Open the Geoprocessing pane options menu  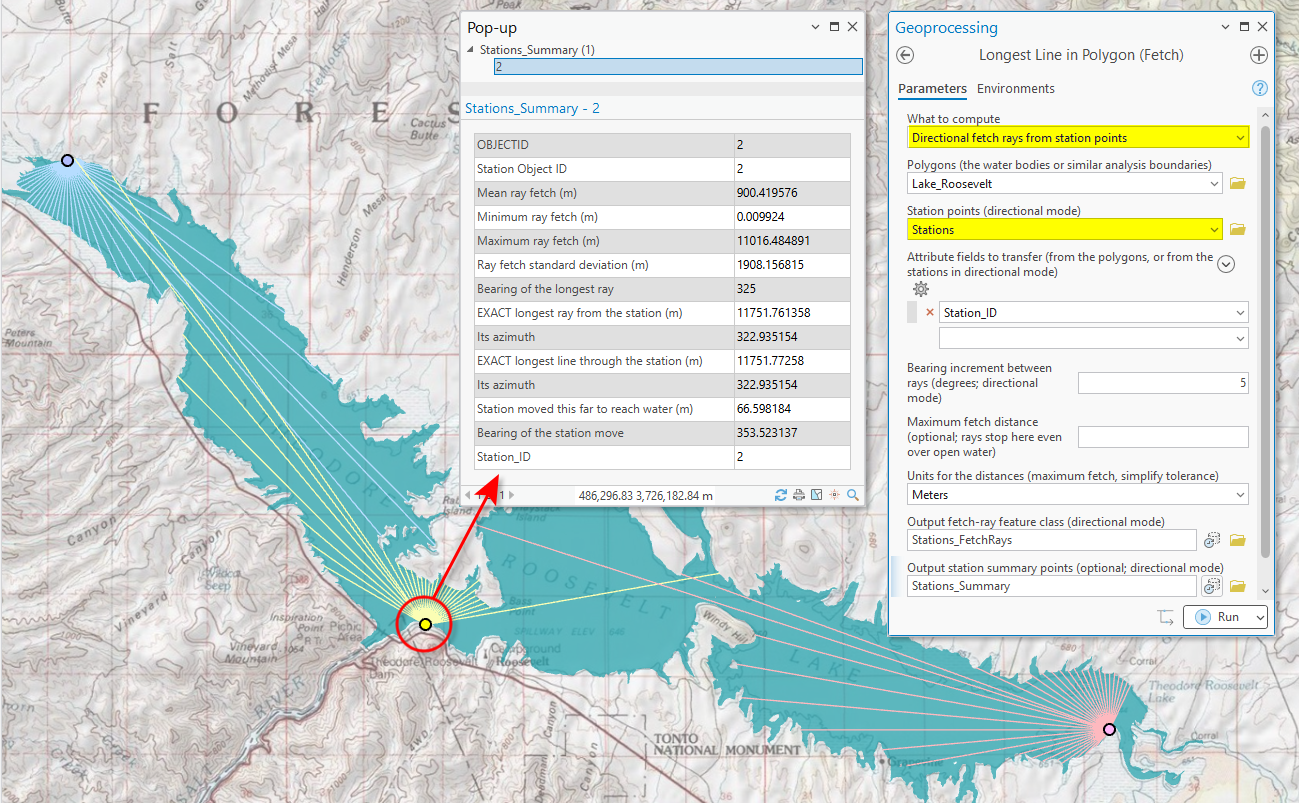click(1226, 28)
